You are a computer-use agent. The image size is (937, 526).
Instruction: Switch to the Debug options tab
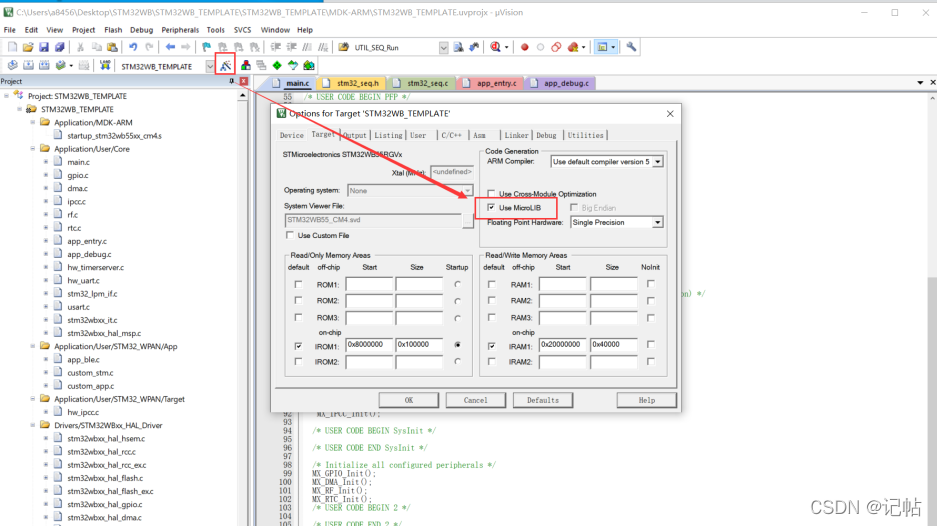click(x=546, y=136)
